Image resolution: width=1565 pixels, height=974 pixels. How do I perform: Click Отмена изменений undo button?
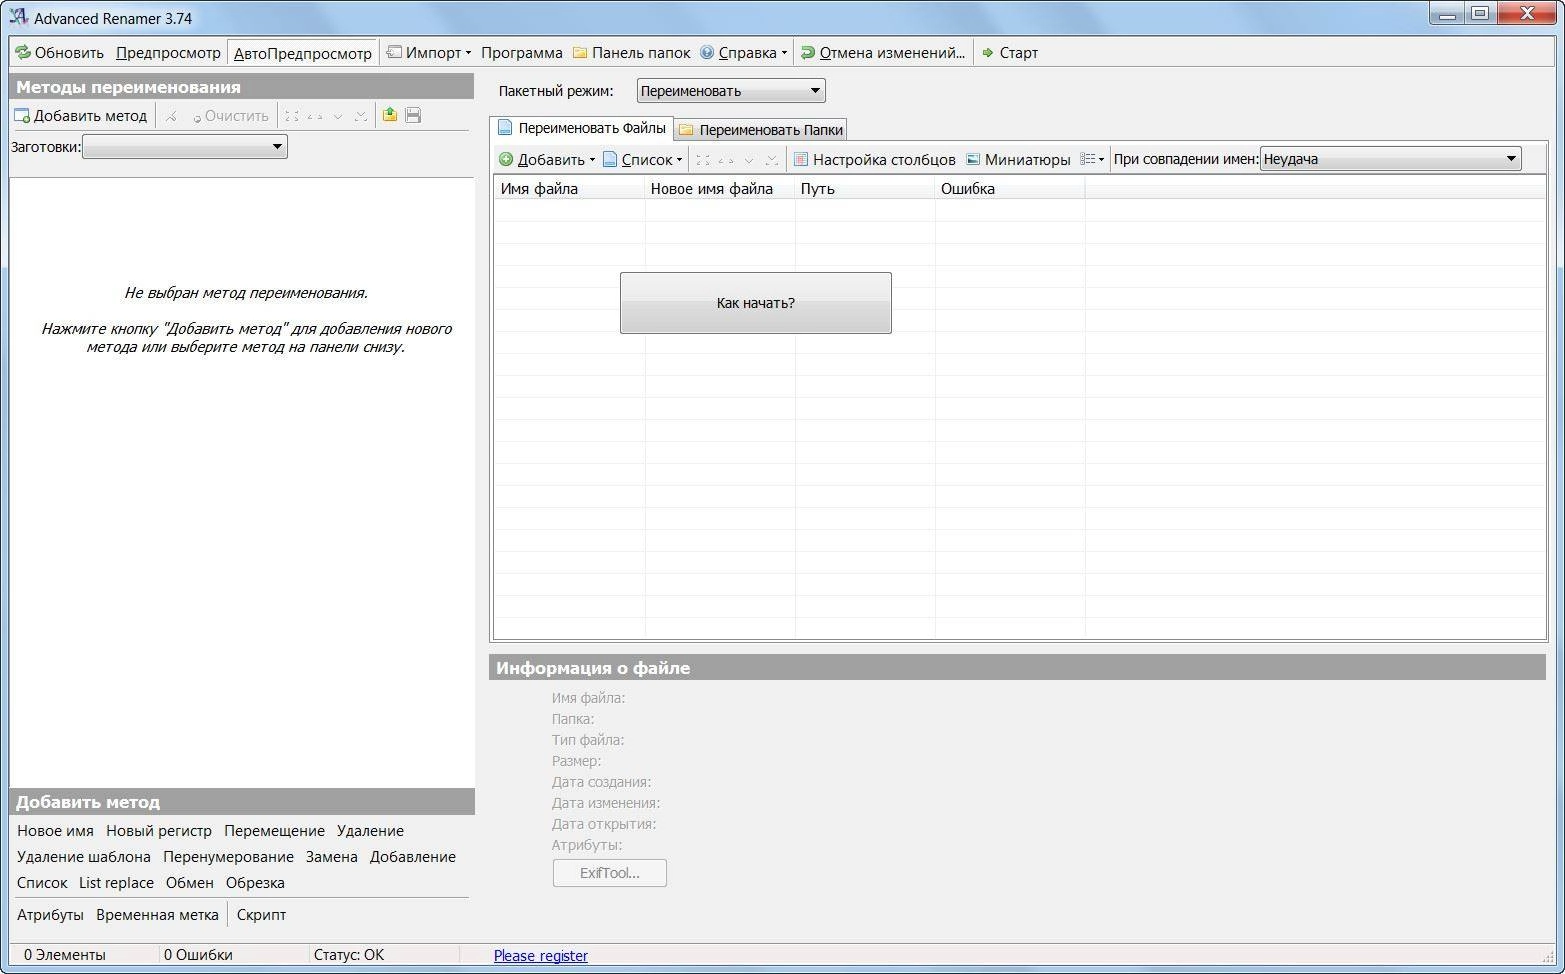tap(883, 53)
